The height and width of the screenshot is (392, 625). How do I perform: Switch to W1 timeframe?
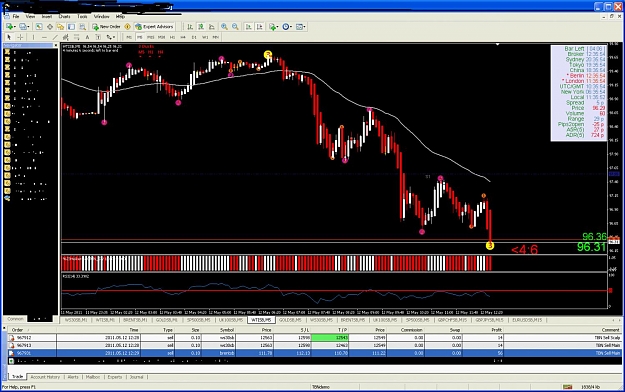point(204,37)
